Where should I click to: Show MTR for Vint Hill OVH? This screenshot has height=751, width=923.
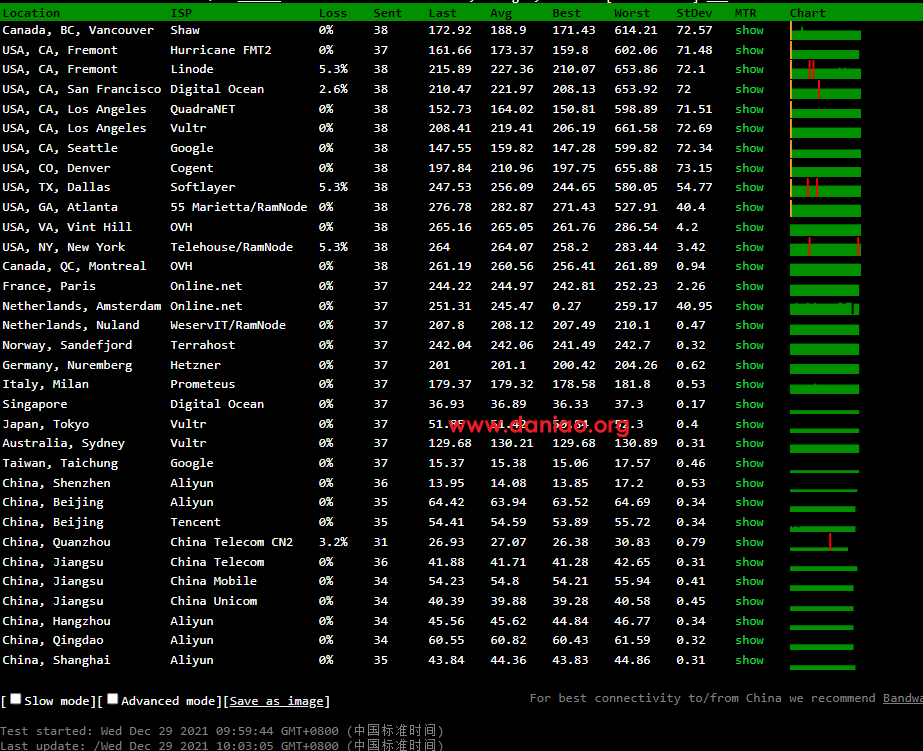click(x=749, y=227)
